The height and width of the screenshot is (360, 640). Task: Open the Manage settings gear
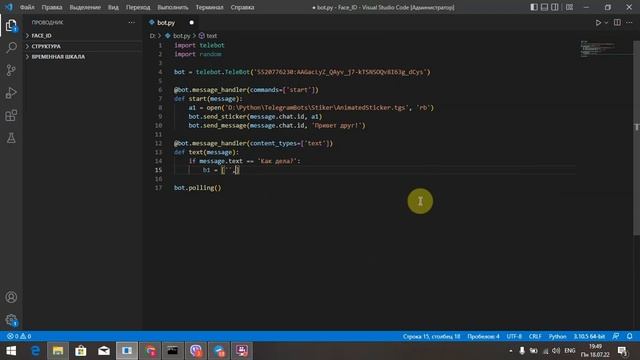click(x=11, y=320)
